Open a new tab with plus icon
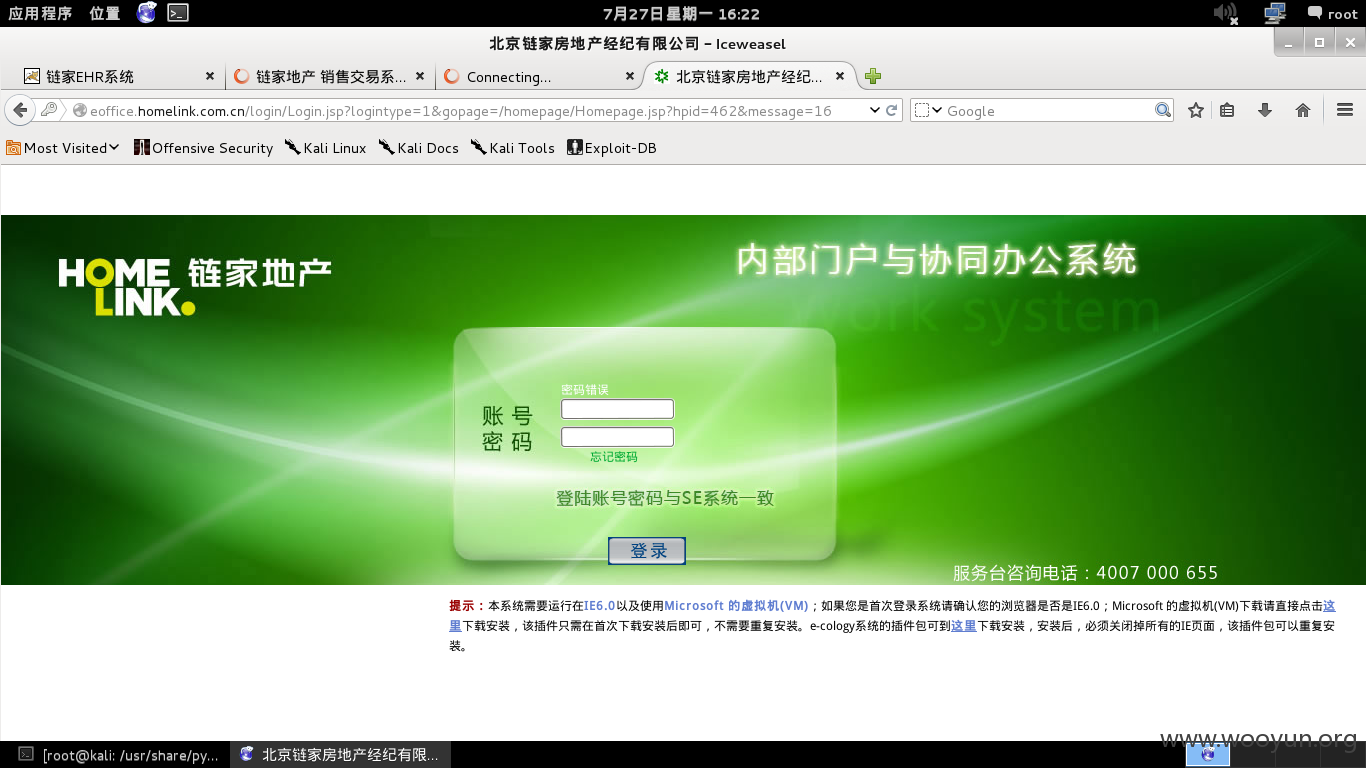 [x=873, y=76]
